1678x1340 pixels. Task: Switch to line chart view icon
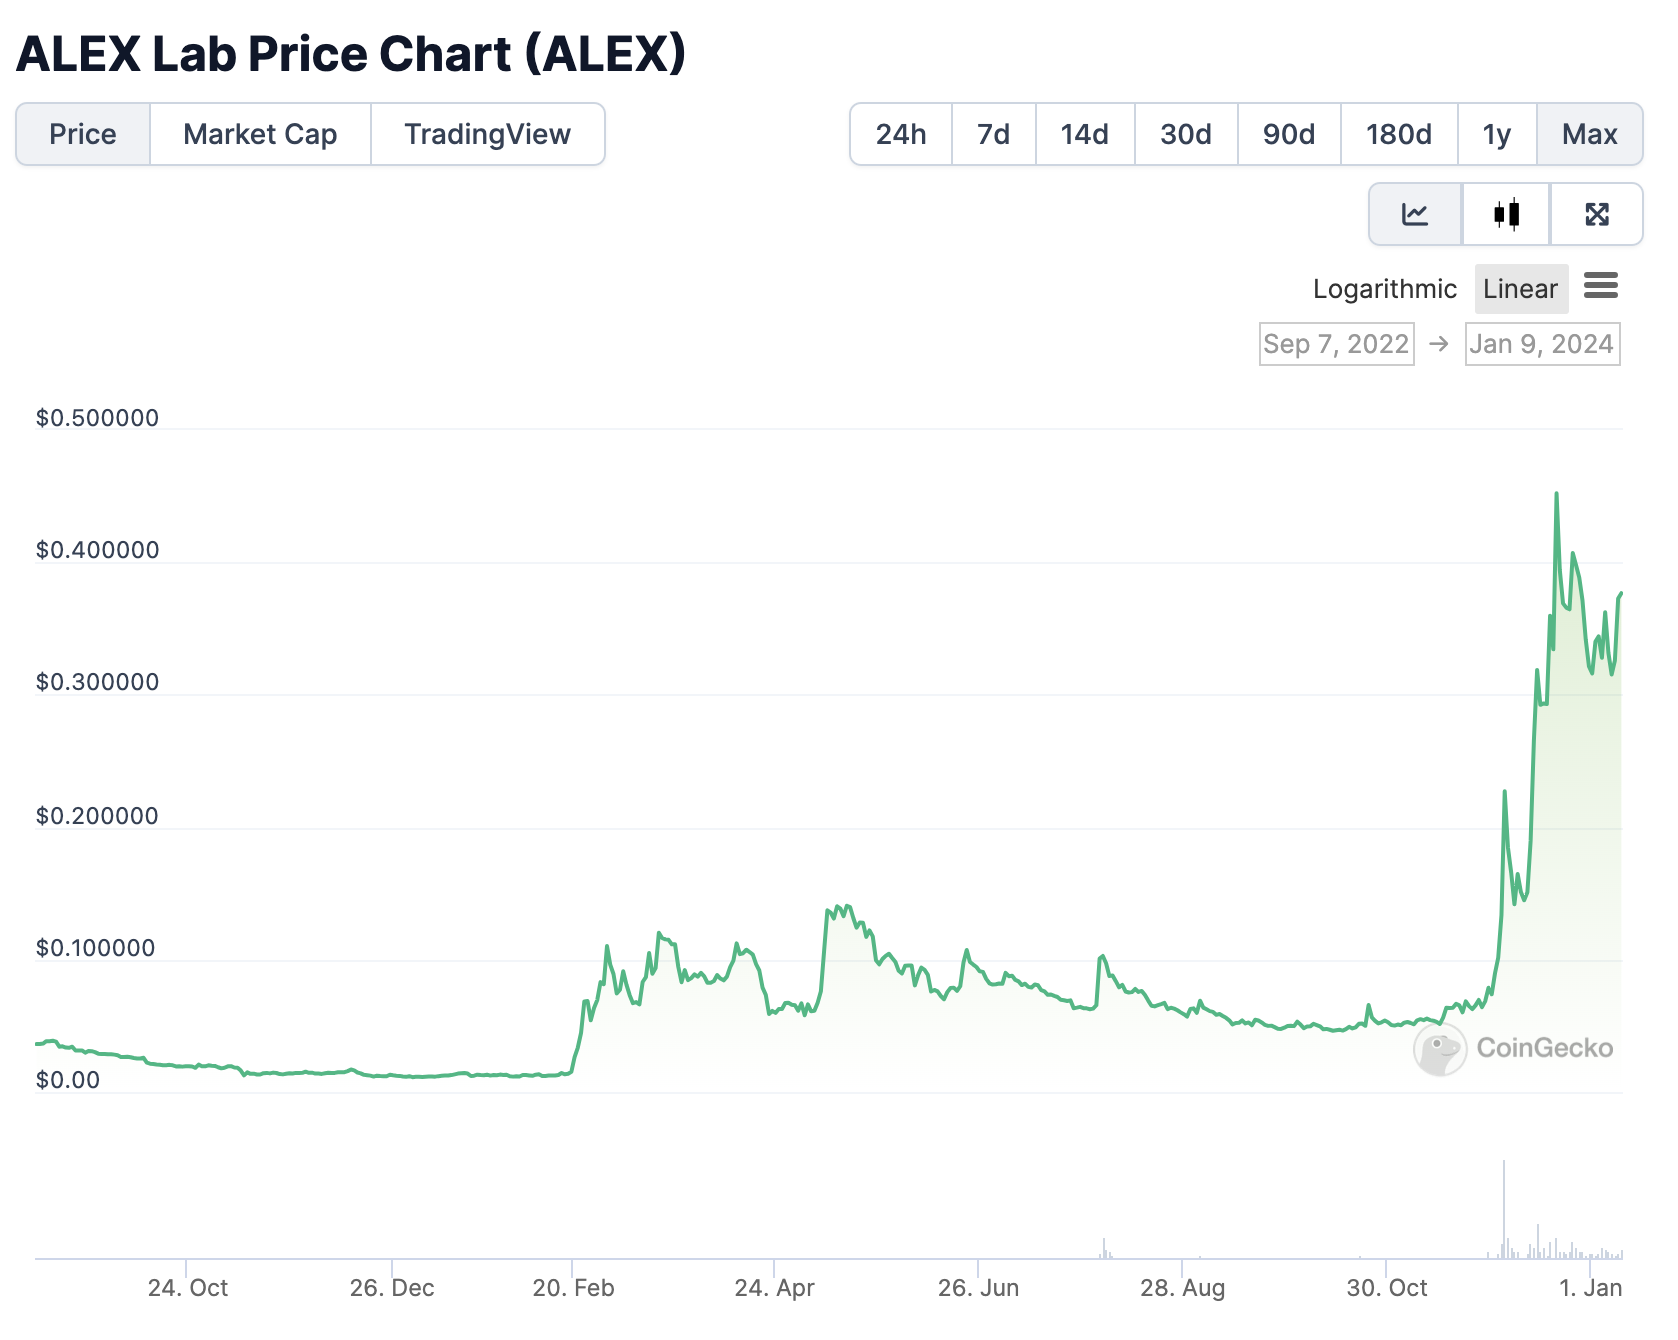point(1415,214)
